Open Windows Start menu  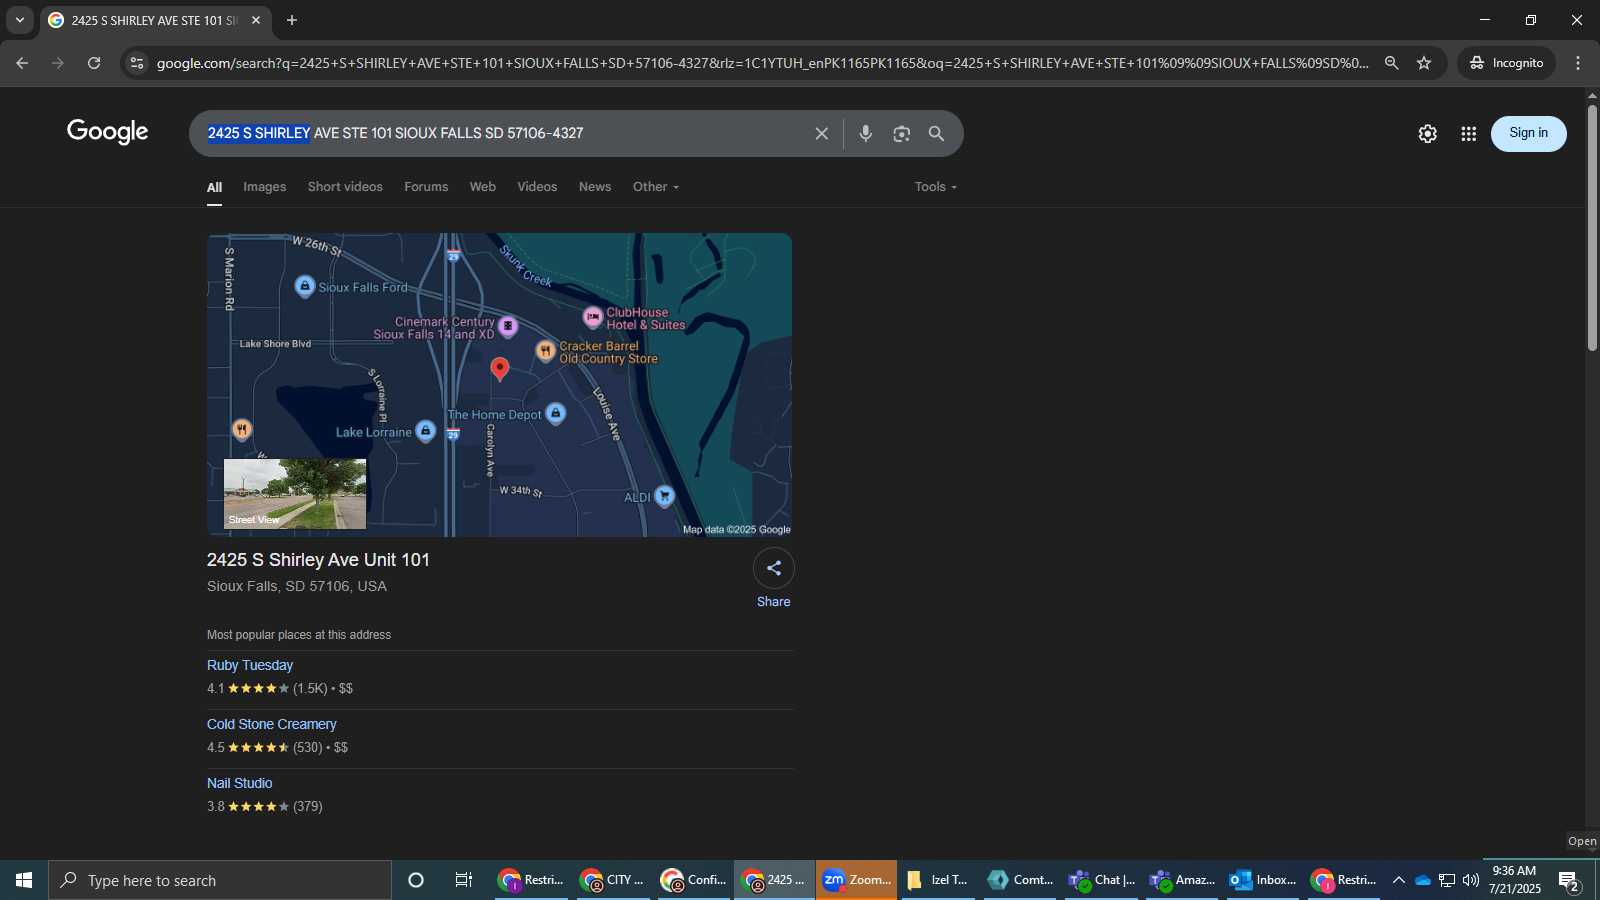point(24,880)
